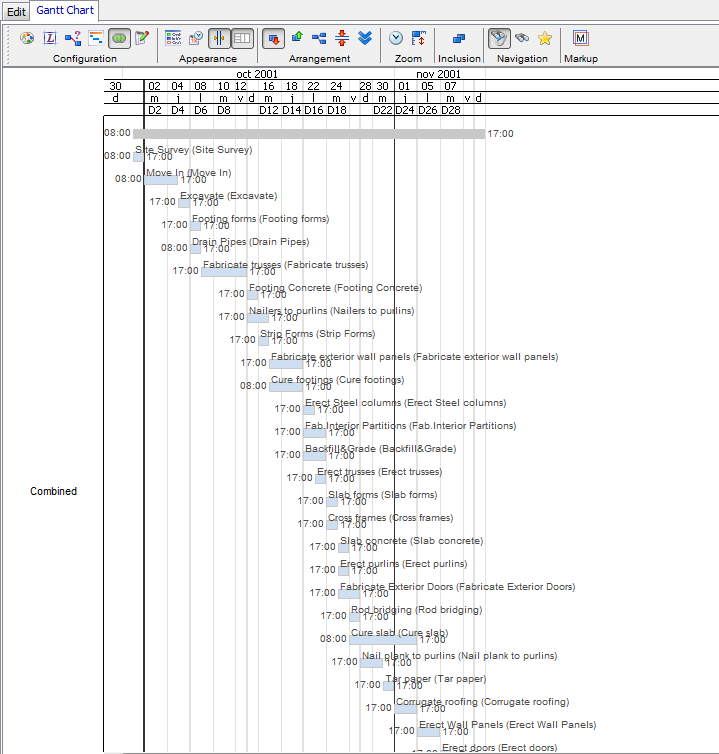This screenshot has height=754, width=719.
Task: Expand all with blue double chevron icon
Action: [x=365, y=38]
